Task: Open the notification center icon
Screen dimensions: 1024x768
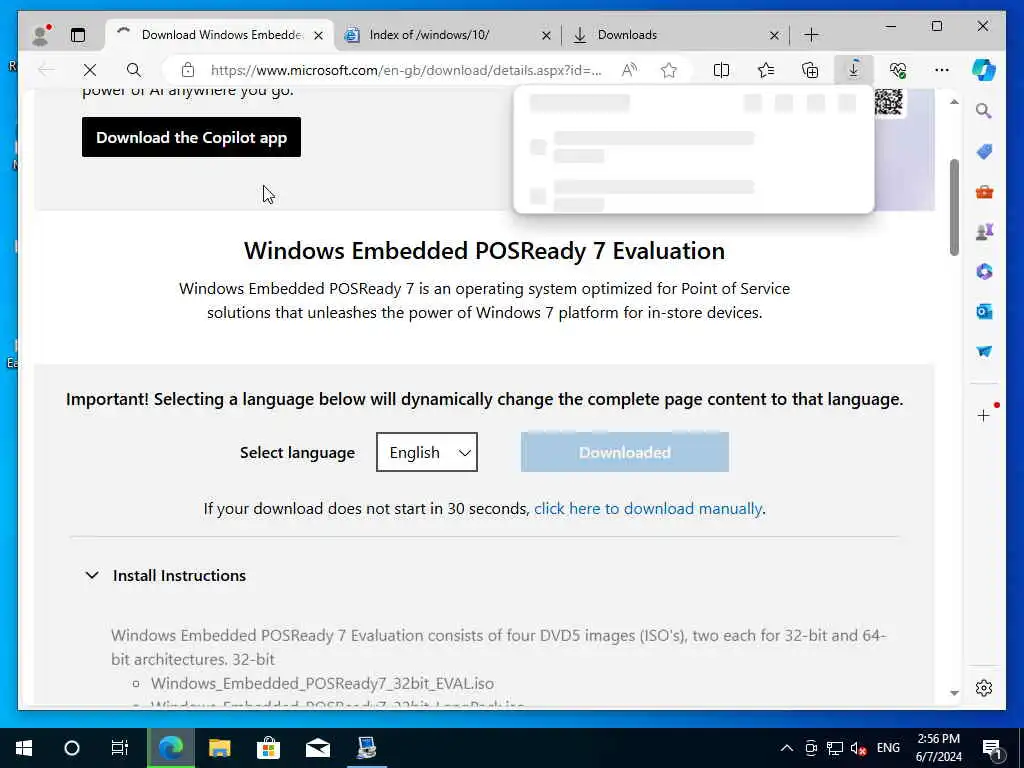Action: [993, 748]
